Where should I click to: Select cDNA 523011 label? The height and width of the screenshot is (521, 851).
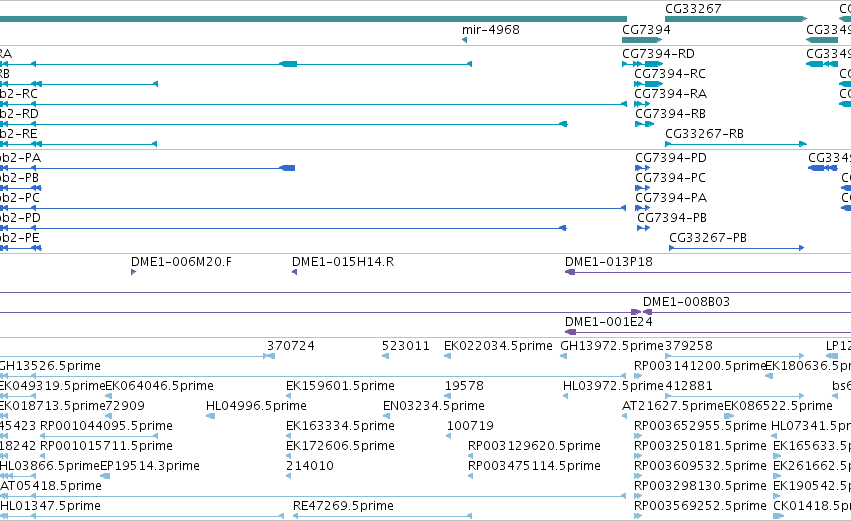point(405,346)
